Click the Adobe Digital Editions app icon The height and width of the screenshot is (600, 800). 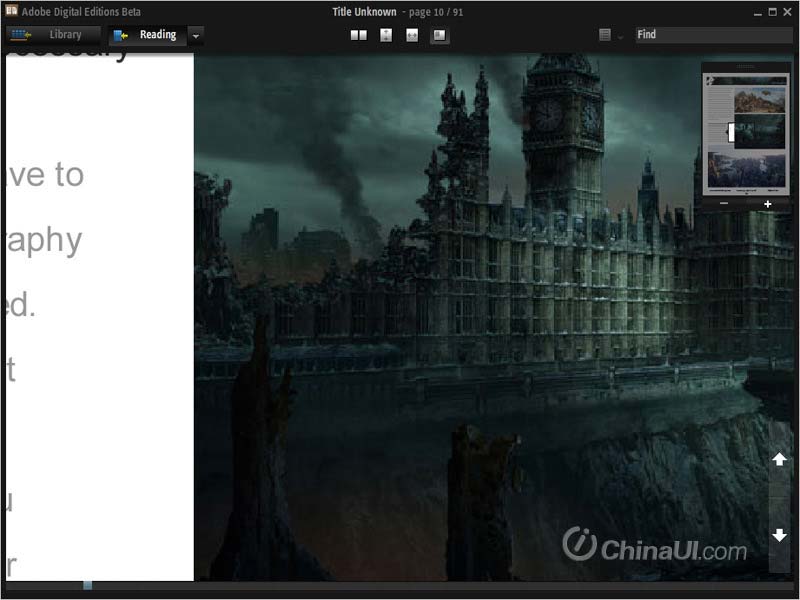[x=11, y=10]
